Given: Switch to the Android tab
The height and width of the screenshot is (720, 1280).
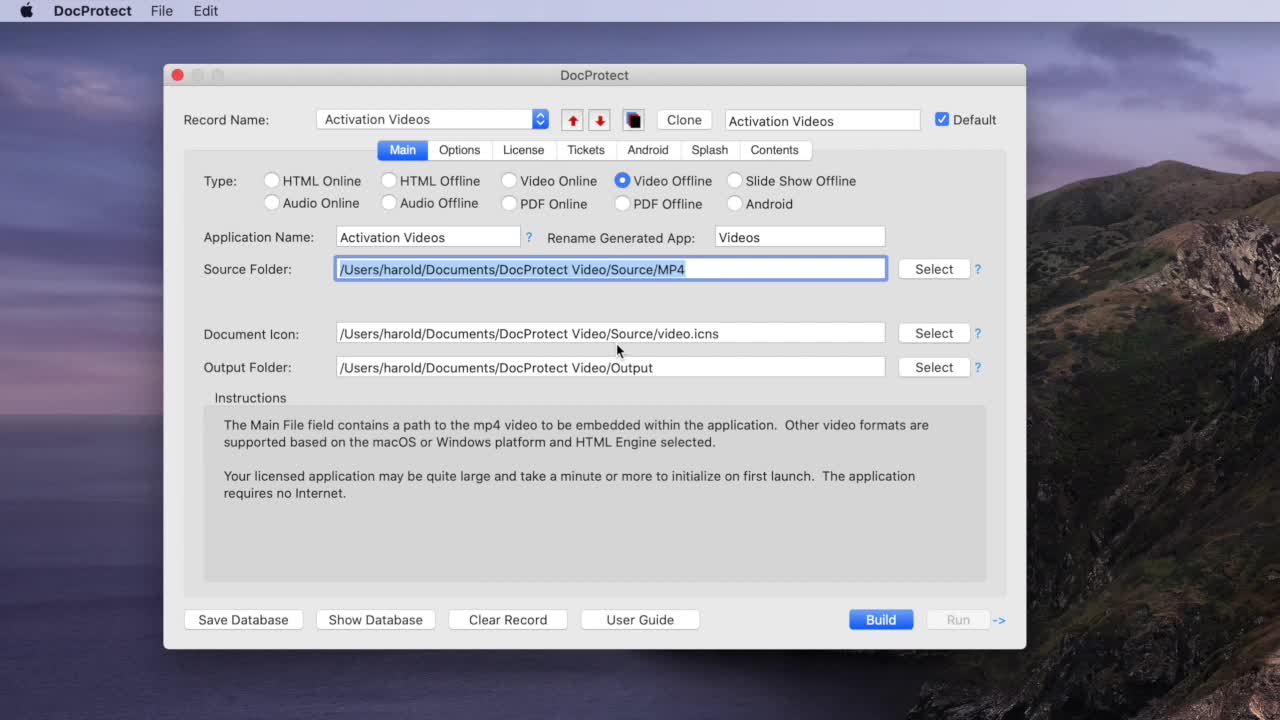Looking at the screenshot, I should tap(648, 150).
